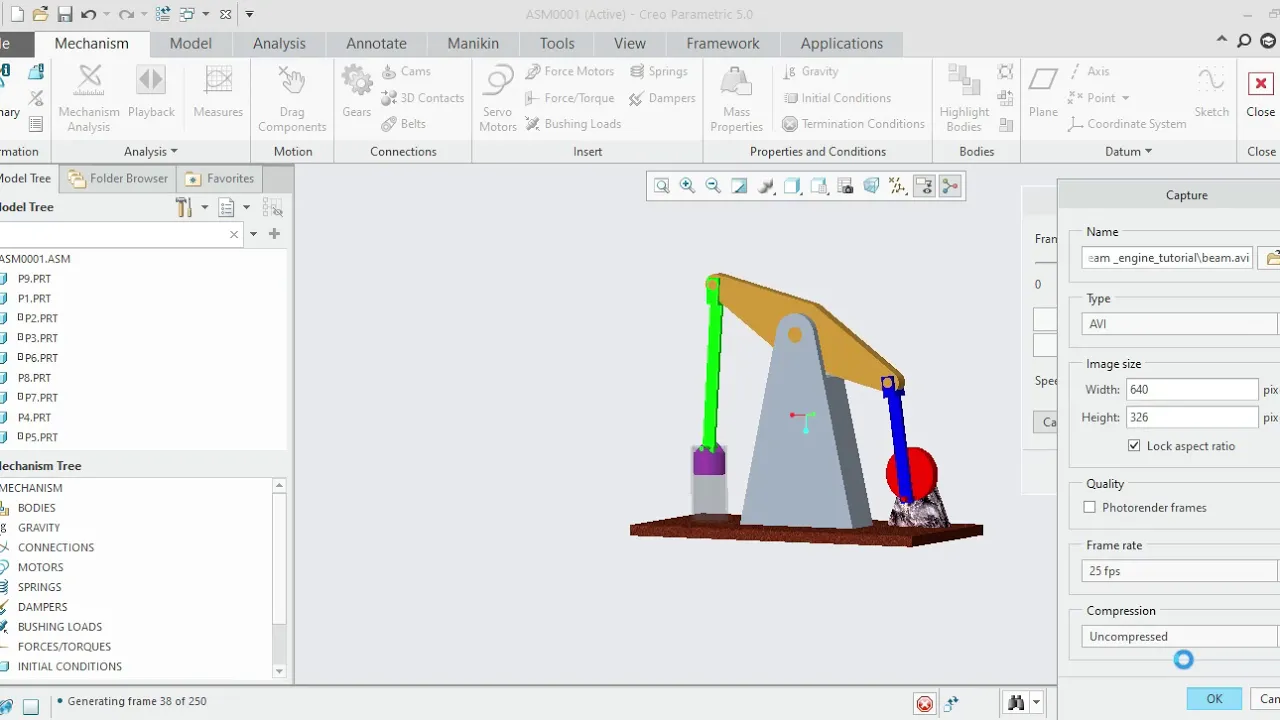Enable the Photorender frames checkbox
1280x720 pixels.
(1090, 508)
